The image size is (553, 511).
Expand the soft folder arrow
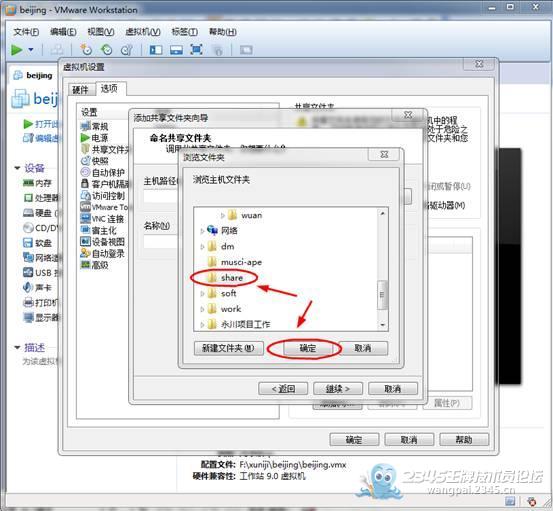tap(202, 293)
